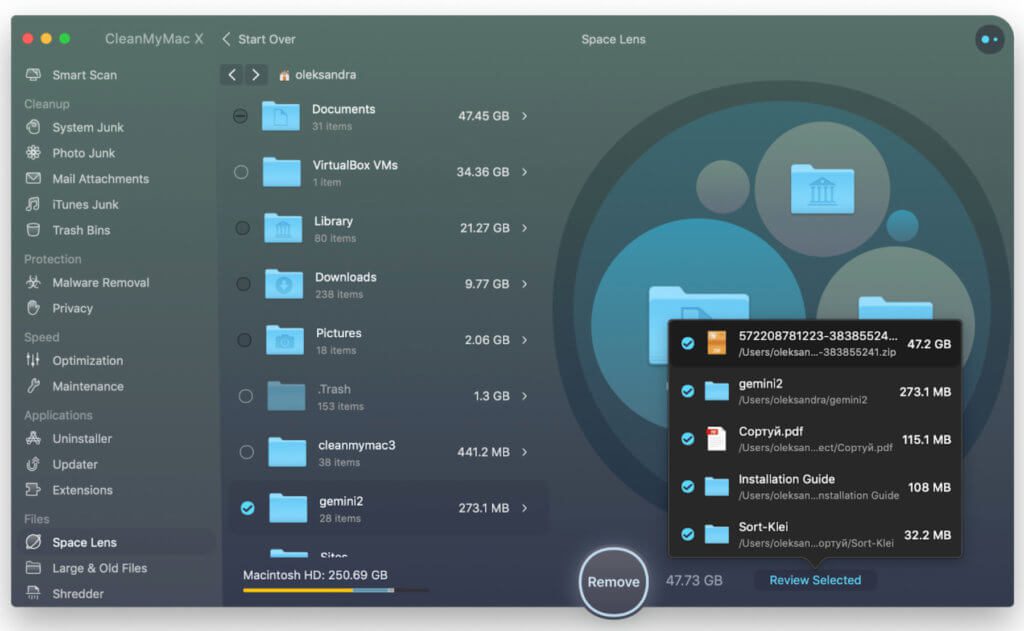The height and width of the screenshot is (631, 1024).
Task: Click the Library bubble in the space map
Action: 822,189
